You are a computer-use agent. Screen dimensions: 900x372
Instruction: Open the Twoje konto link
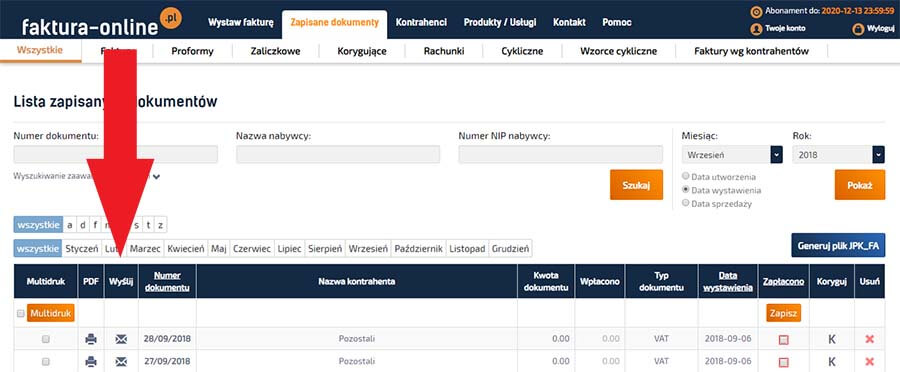[x=785, y=28]
